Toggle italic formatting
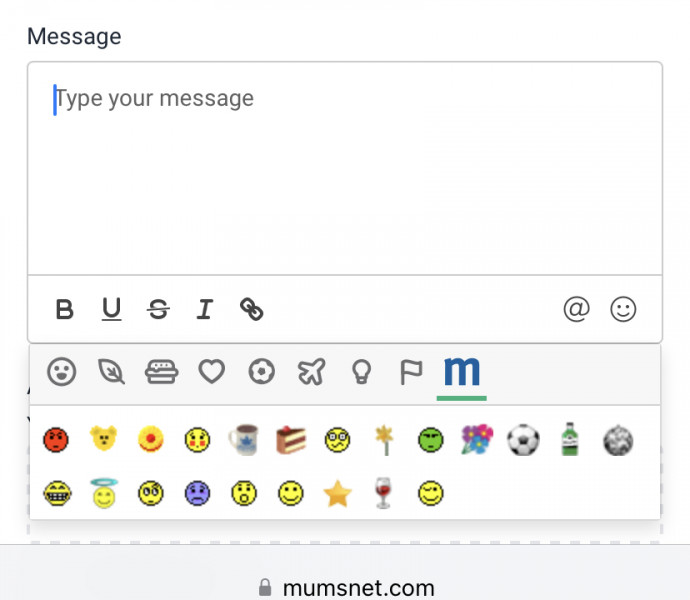This screenshot has width=690, height=600. pyautogui.click(x=205, y=310)
